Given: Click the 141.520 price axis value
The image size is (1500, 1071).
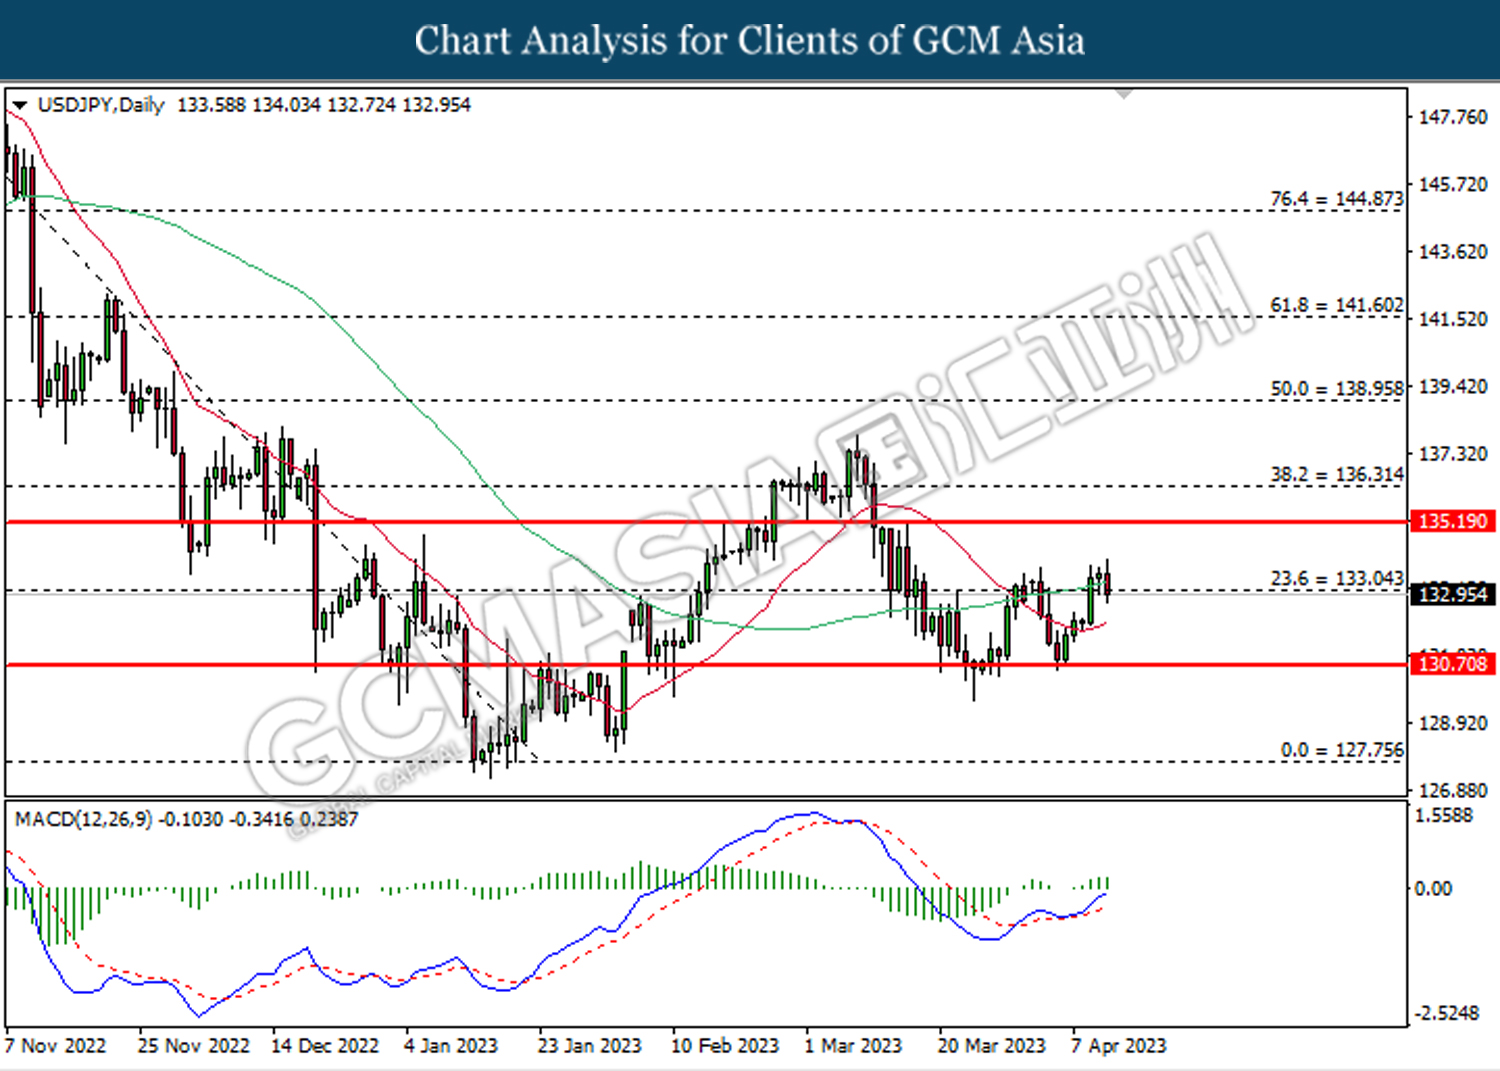Looking at the screenshot, I should click(1453, 319).
